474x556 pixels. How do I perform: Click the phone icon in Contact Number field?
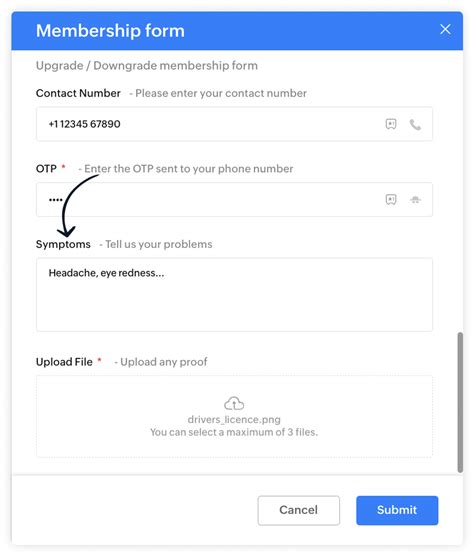[x=415, y=124]
